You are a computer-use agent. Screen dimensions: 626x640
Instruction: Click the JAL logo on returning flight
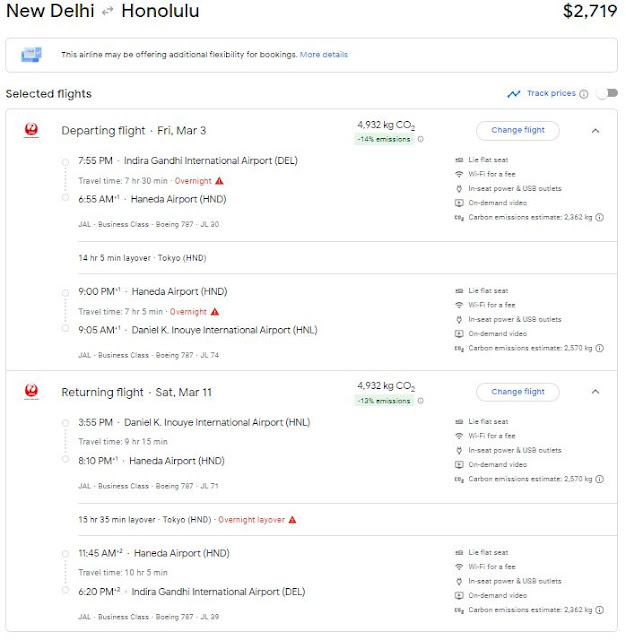pos(31,391)
